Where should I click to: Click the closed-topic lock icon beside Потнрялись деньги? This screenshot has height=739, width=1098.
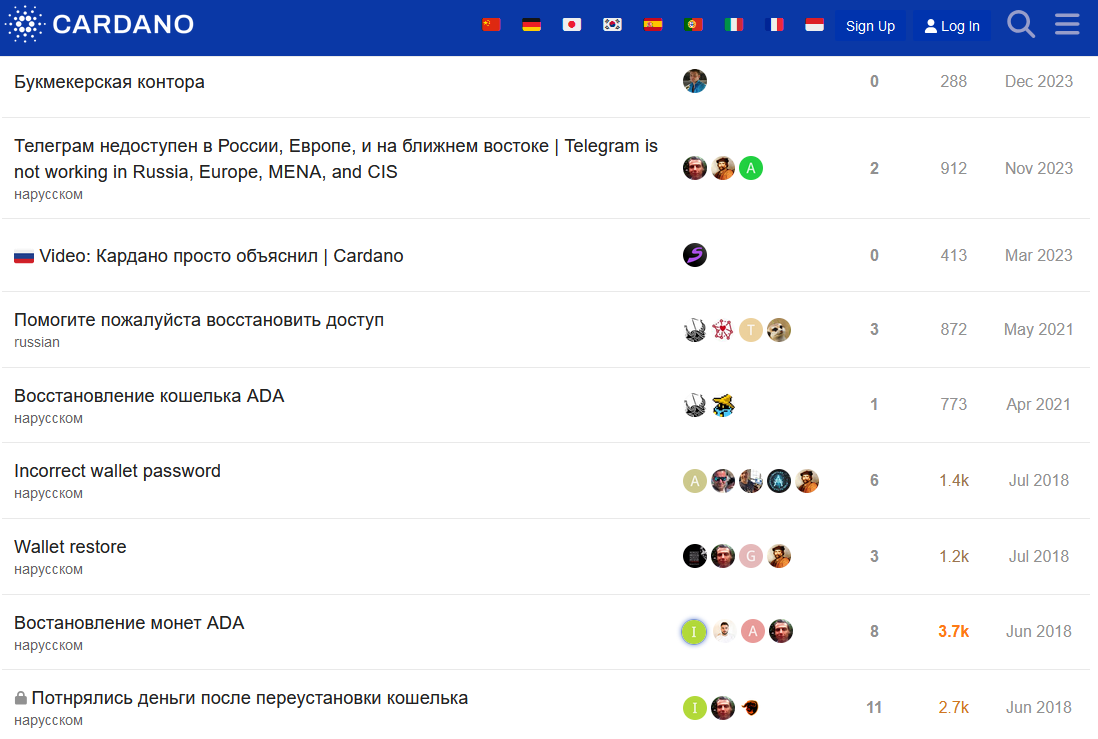pyautogui.click(x=21, y=698)
